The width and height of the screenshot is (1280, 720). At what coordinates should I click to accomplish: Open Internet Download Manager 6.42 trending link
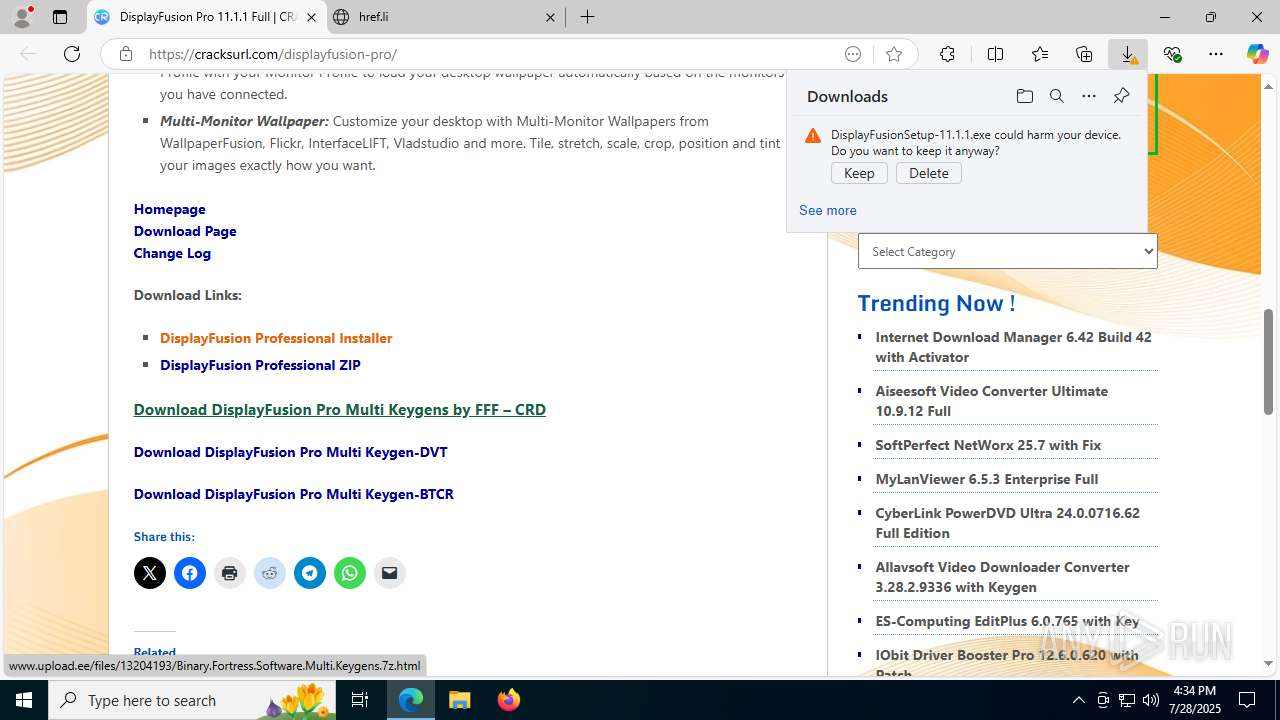1013,347
